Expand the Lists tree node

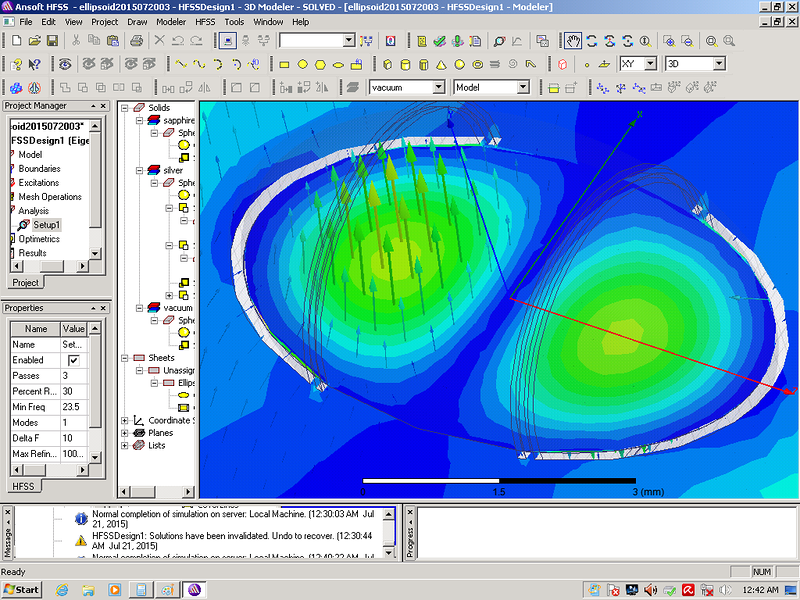[x=124, y=446]
